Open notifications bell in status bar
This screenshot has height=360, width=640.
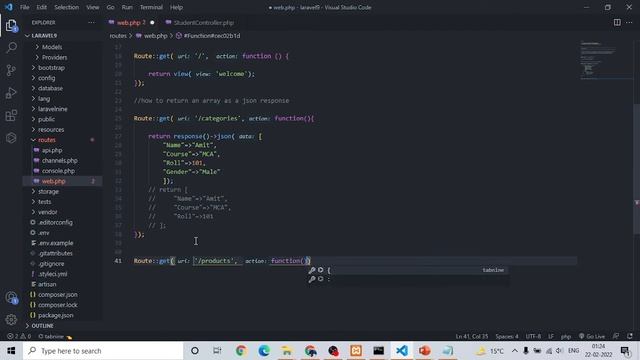[630, 336]
